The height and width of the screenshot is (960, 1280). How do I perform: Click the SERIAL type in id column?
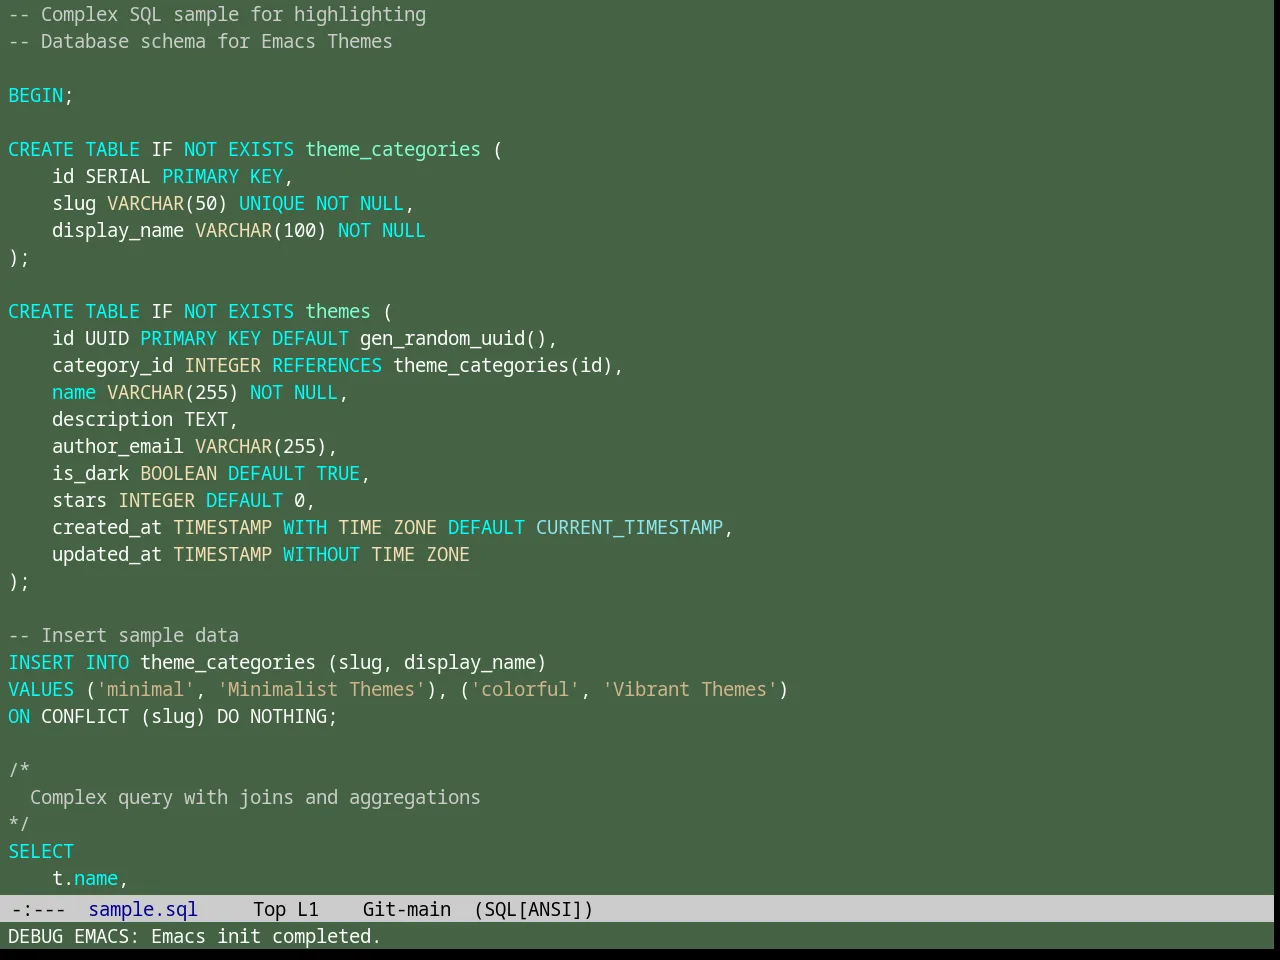118,176
